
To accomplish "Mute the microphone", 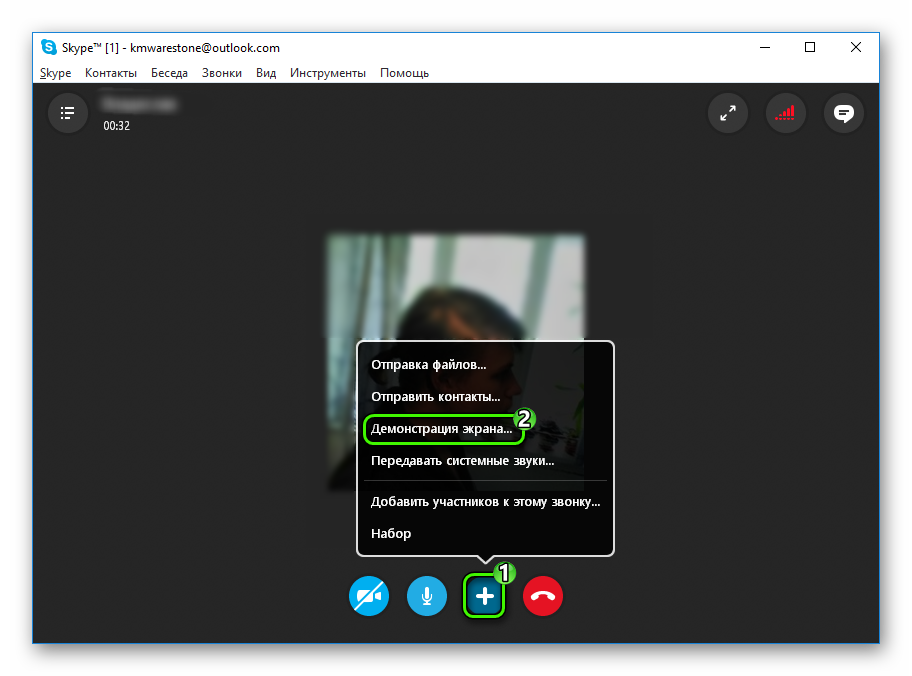I will click(x=427, y=596).
